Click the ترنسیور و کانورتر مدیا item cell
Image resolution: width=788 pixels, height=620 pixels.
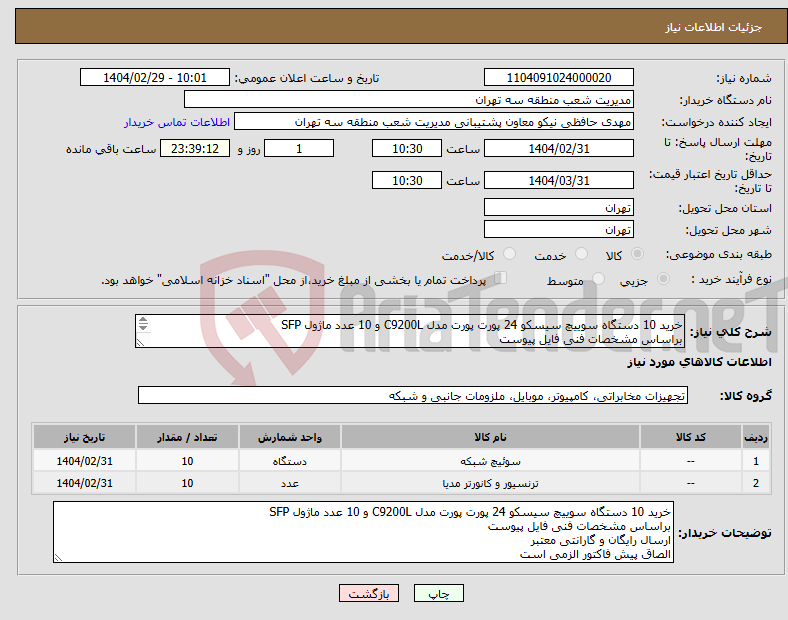point(490,483)
